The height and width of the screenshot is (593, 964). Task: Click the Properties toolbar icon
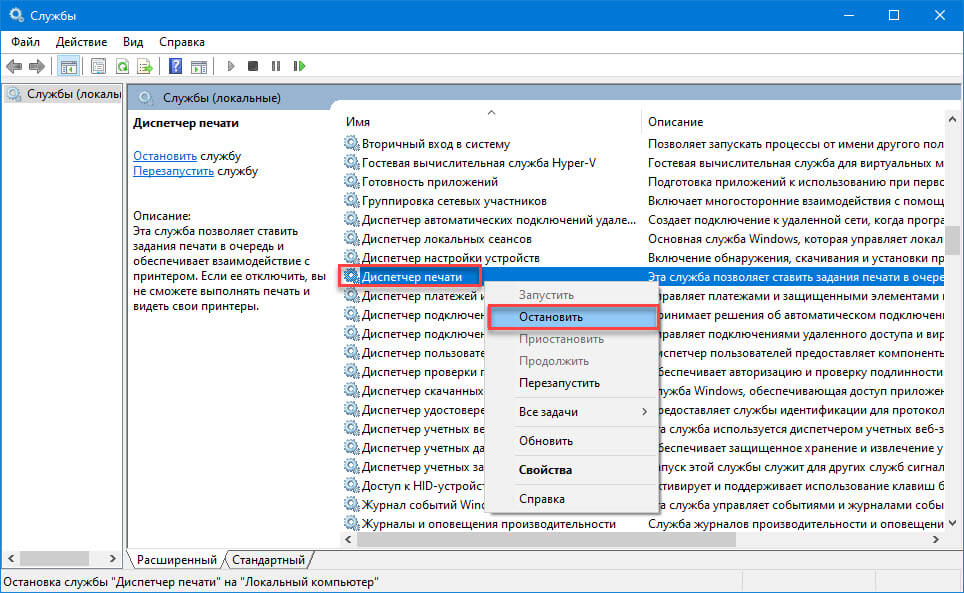[x=98, y=66]
